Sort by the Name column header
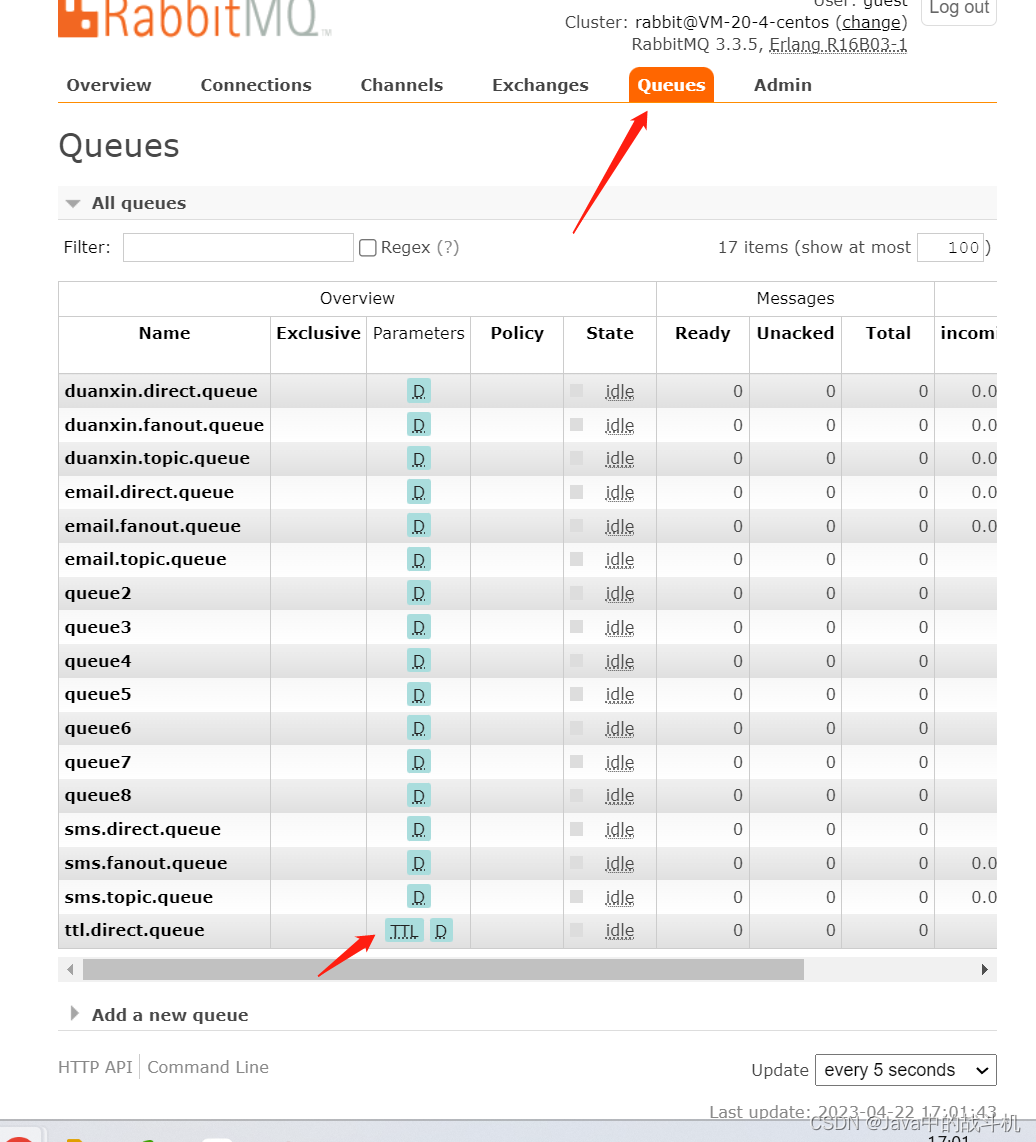Screen dimensions: 1036x1142 pyautogui.click(x=164, y=334)
